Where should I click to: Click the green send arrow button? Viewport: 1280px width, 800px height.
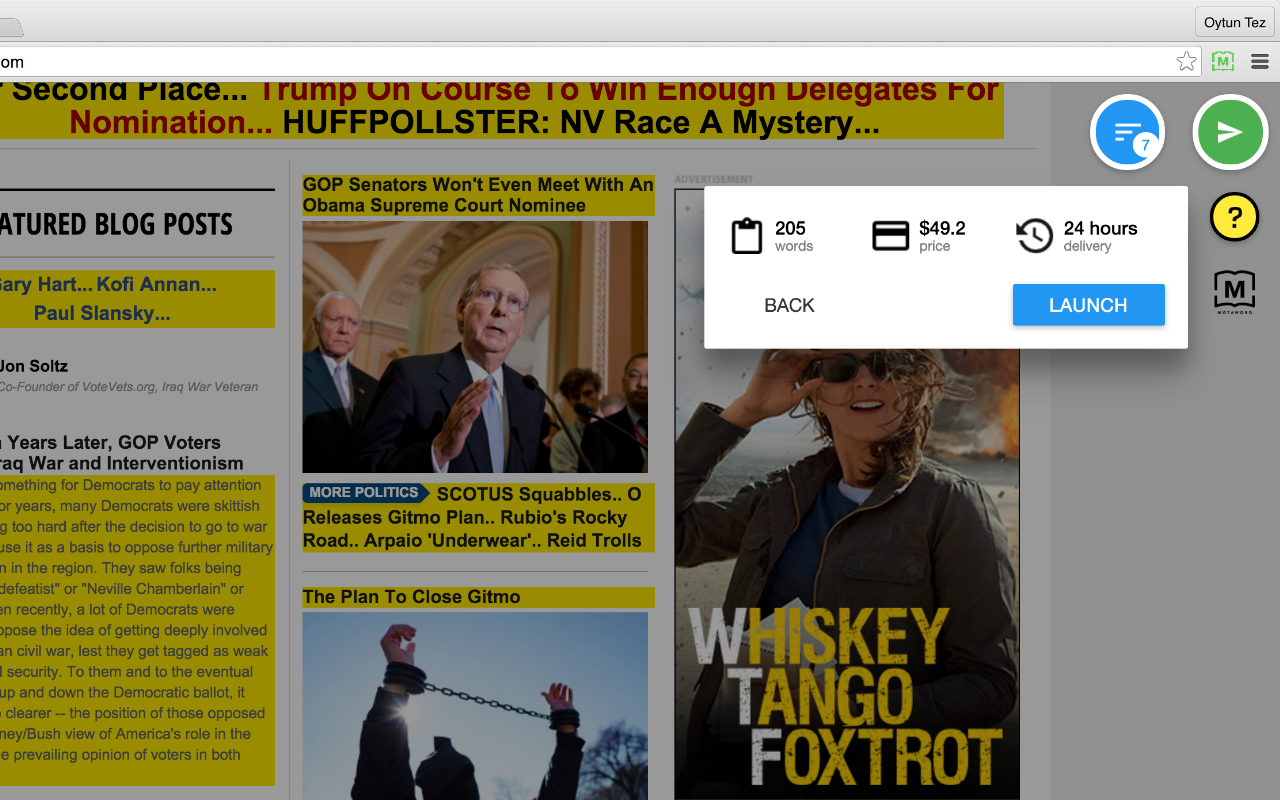pos(1230,132)
